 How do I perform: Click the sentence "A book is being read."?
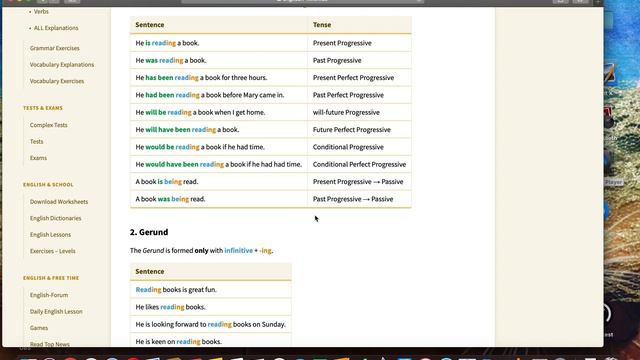[167, 182]
